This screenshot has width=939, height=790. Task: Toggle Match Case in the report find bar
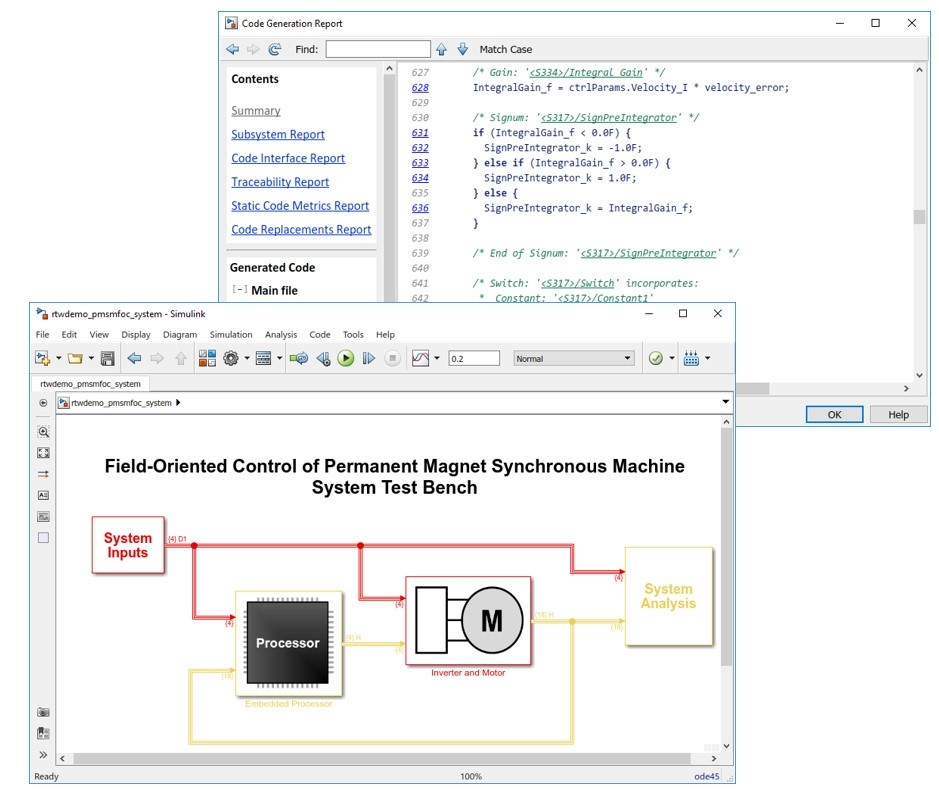(x=505, y=49)
